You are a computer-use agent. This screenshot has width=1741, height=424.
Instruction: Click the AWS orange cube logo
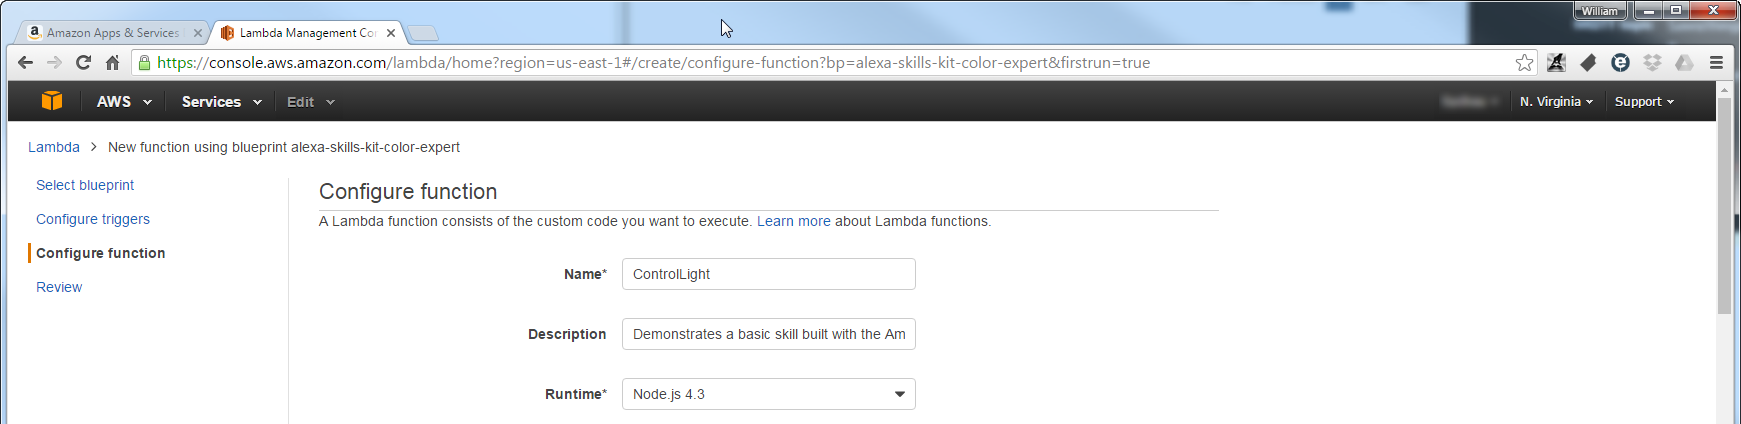(x=52, y=101)
